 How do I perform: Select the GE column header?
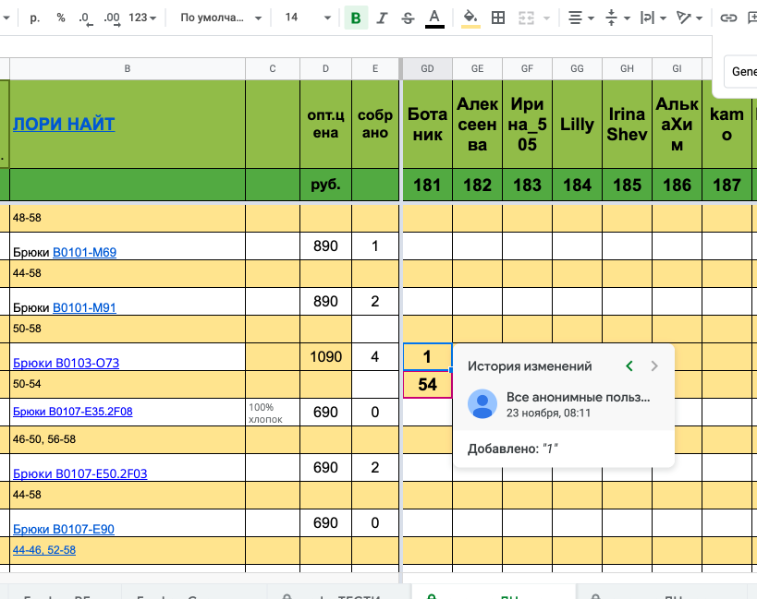pyautogui.click(x=477, y=68)
